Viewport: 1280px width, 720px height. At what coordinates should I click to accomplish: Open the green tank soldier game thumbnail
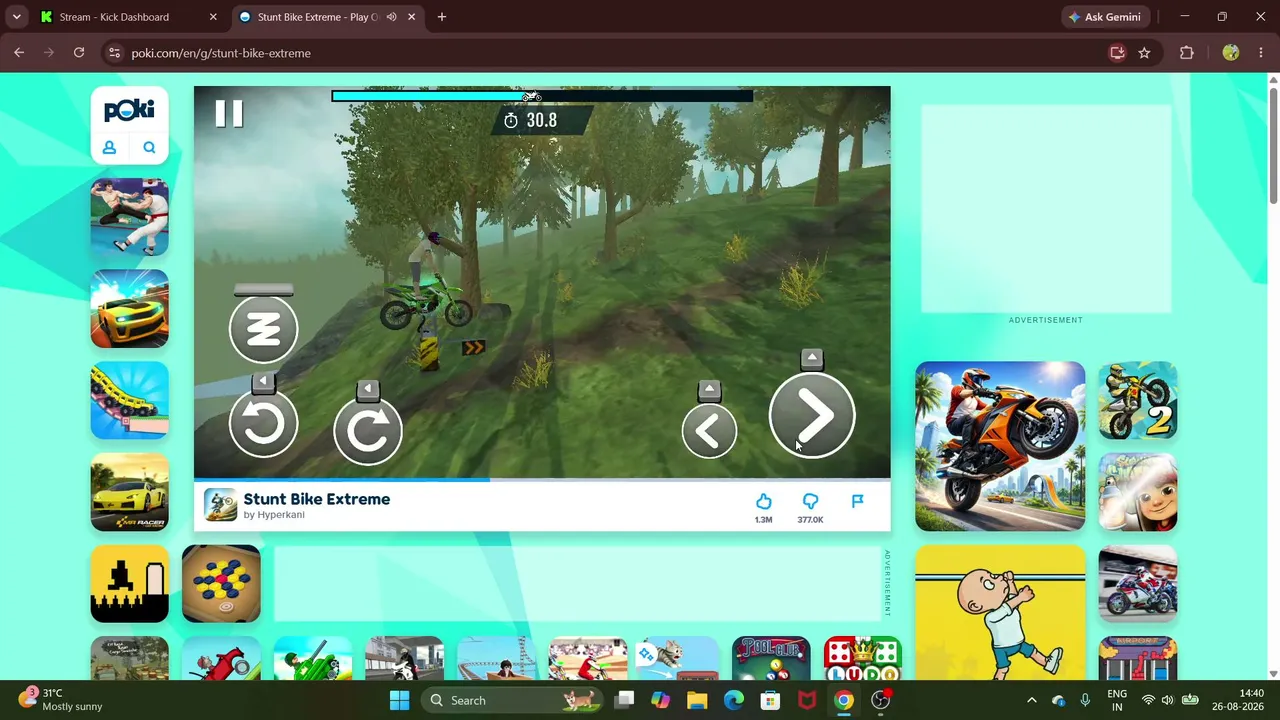[313, 659]
